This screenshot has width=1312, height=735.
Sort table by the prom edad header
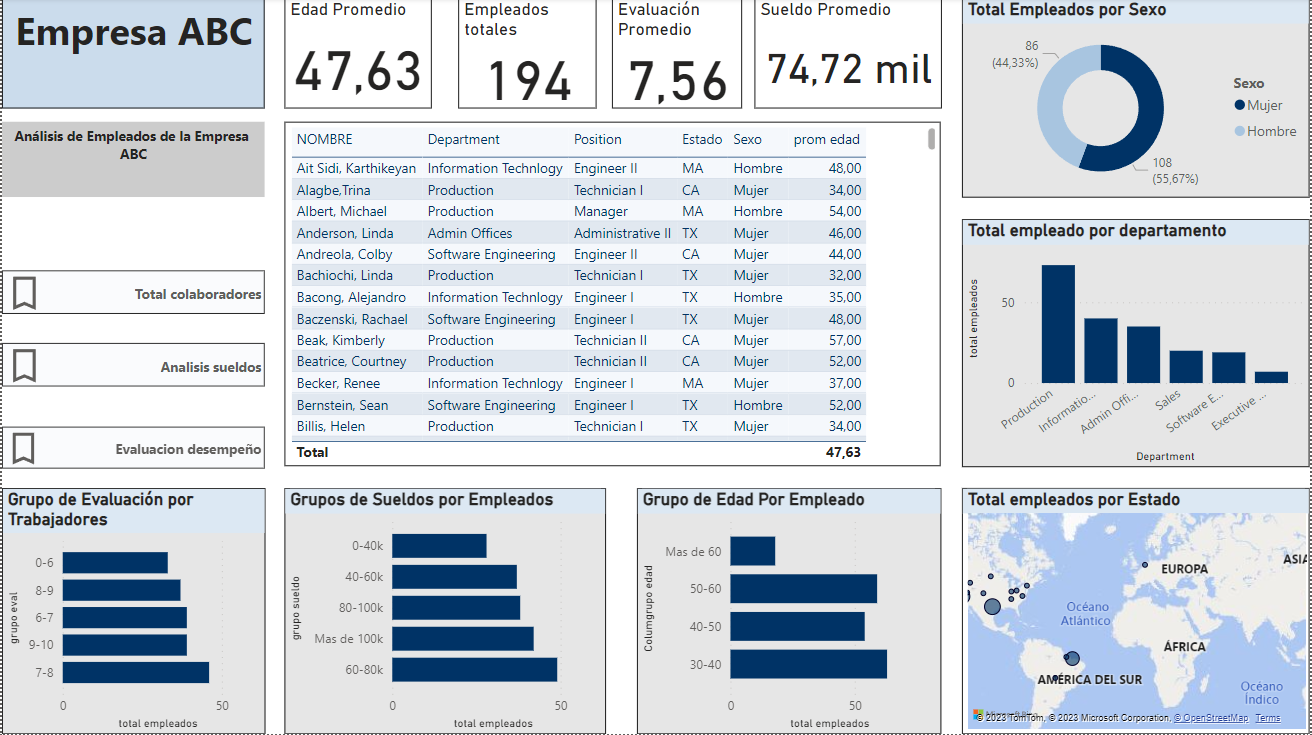click(826, 140)
